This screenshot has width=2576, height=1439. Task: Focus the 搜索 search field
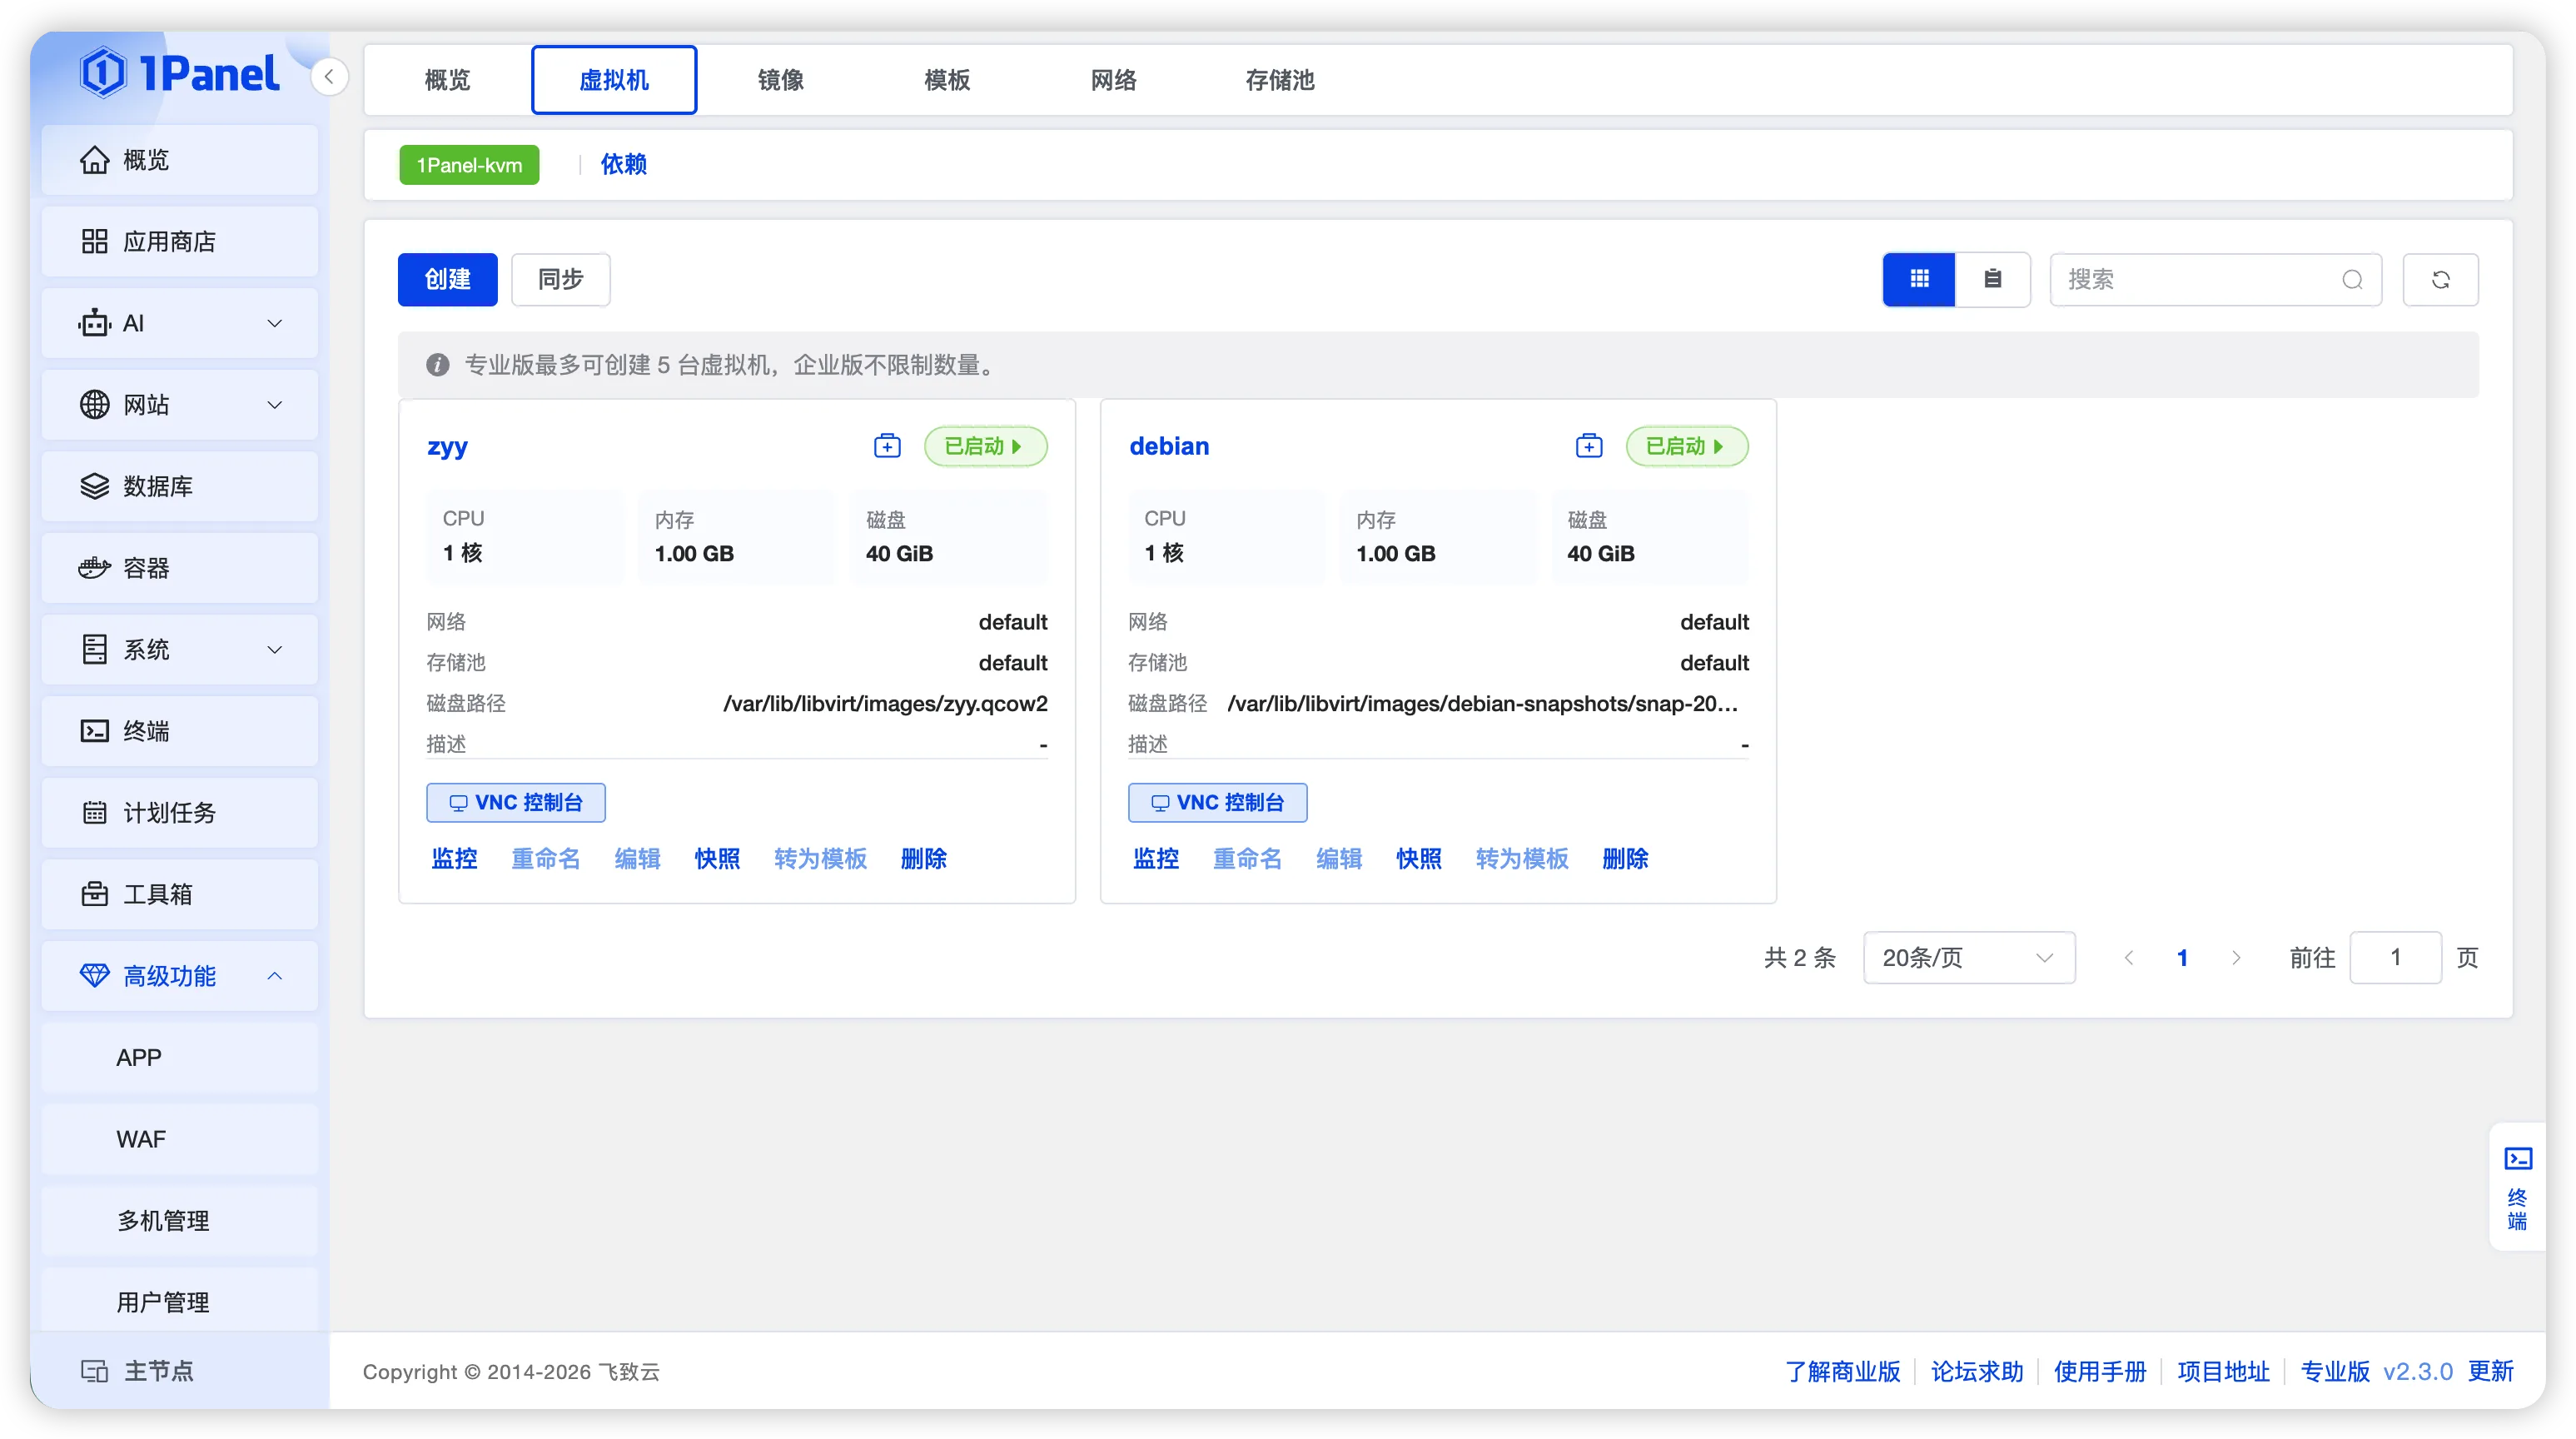[x=2215, y=279]
